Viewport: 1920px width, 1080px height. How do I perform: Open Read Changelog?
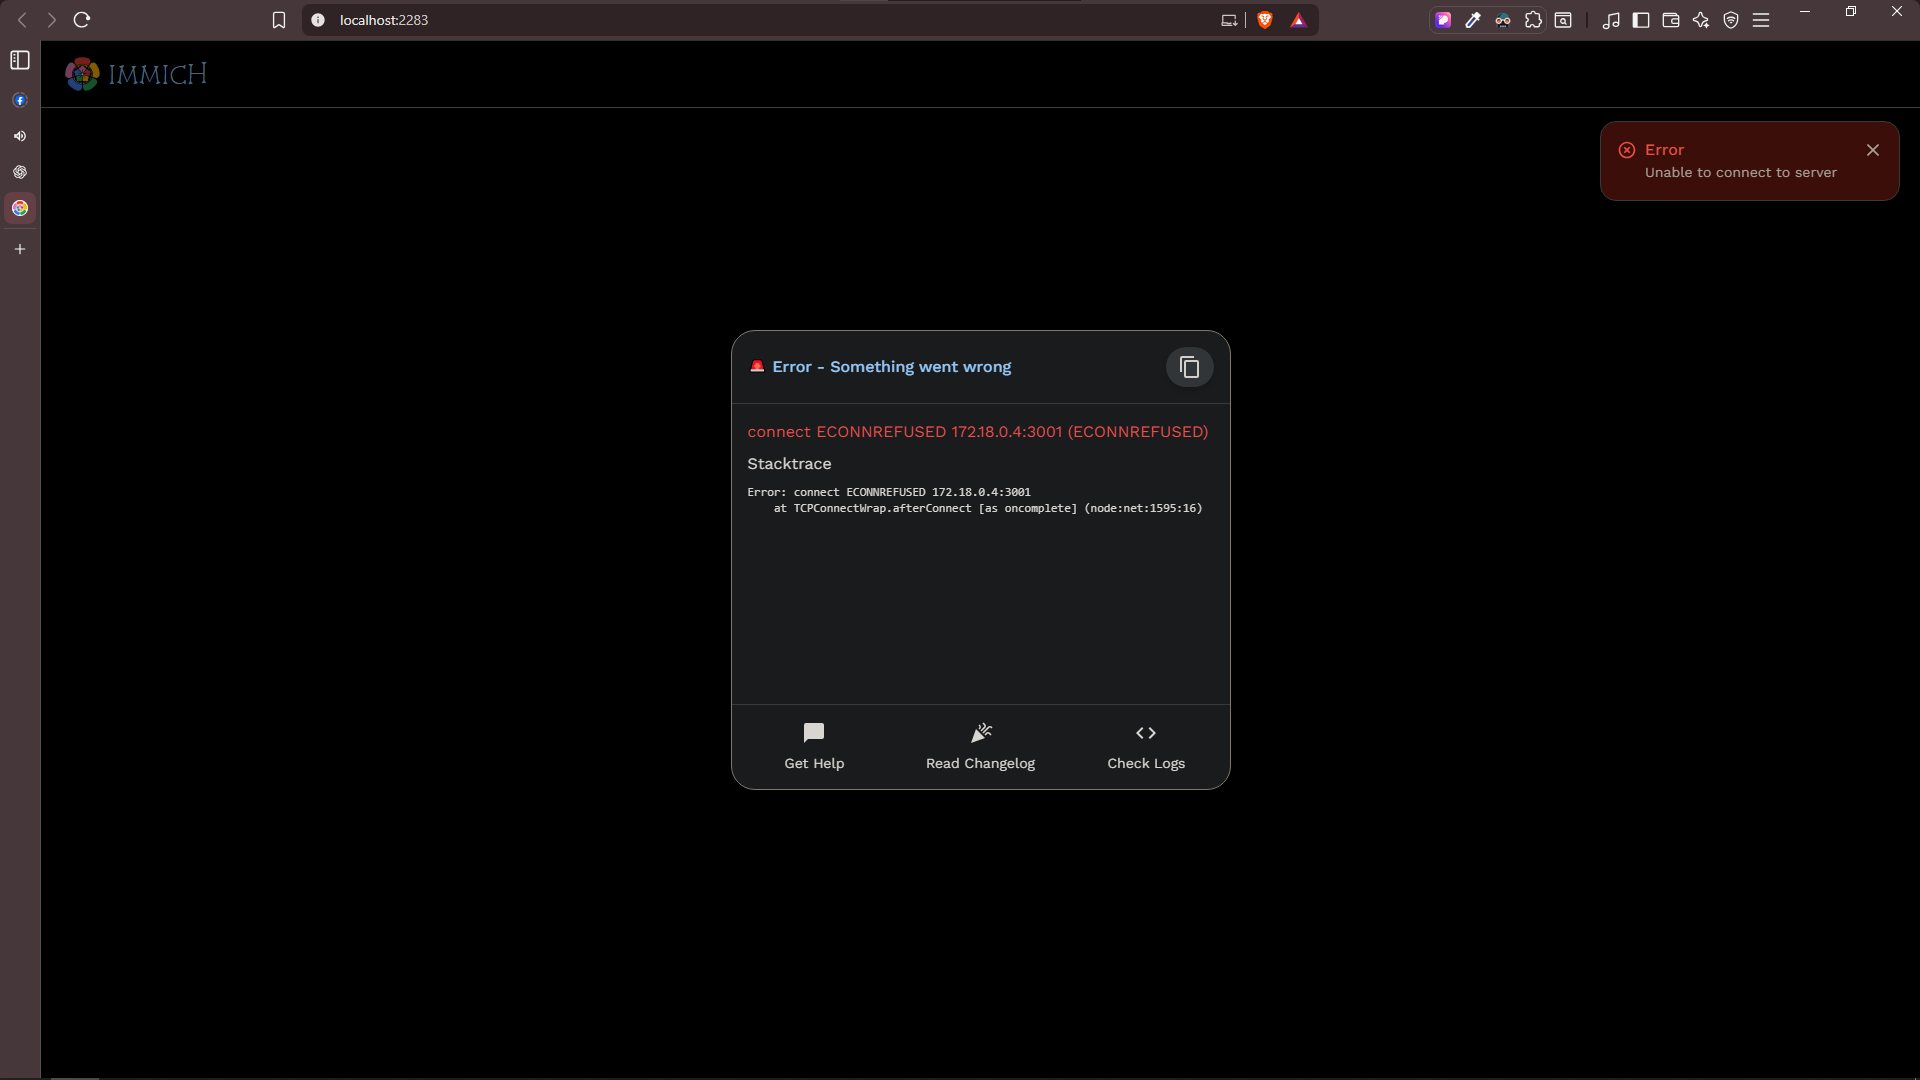(980, 746)
